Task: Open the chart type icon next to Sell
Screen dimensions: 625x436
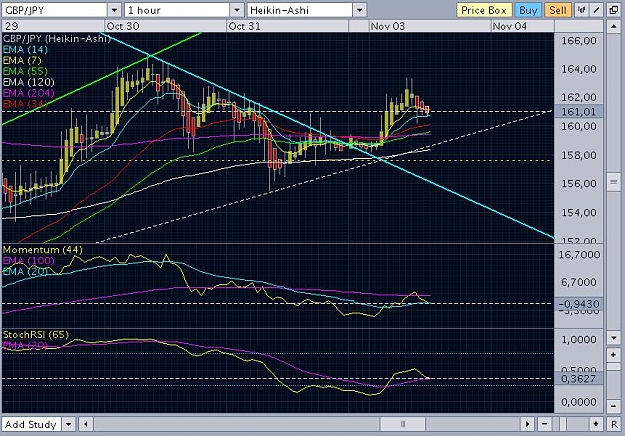Action: tap(582, 10)
